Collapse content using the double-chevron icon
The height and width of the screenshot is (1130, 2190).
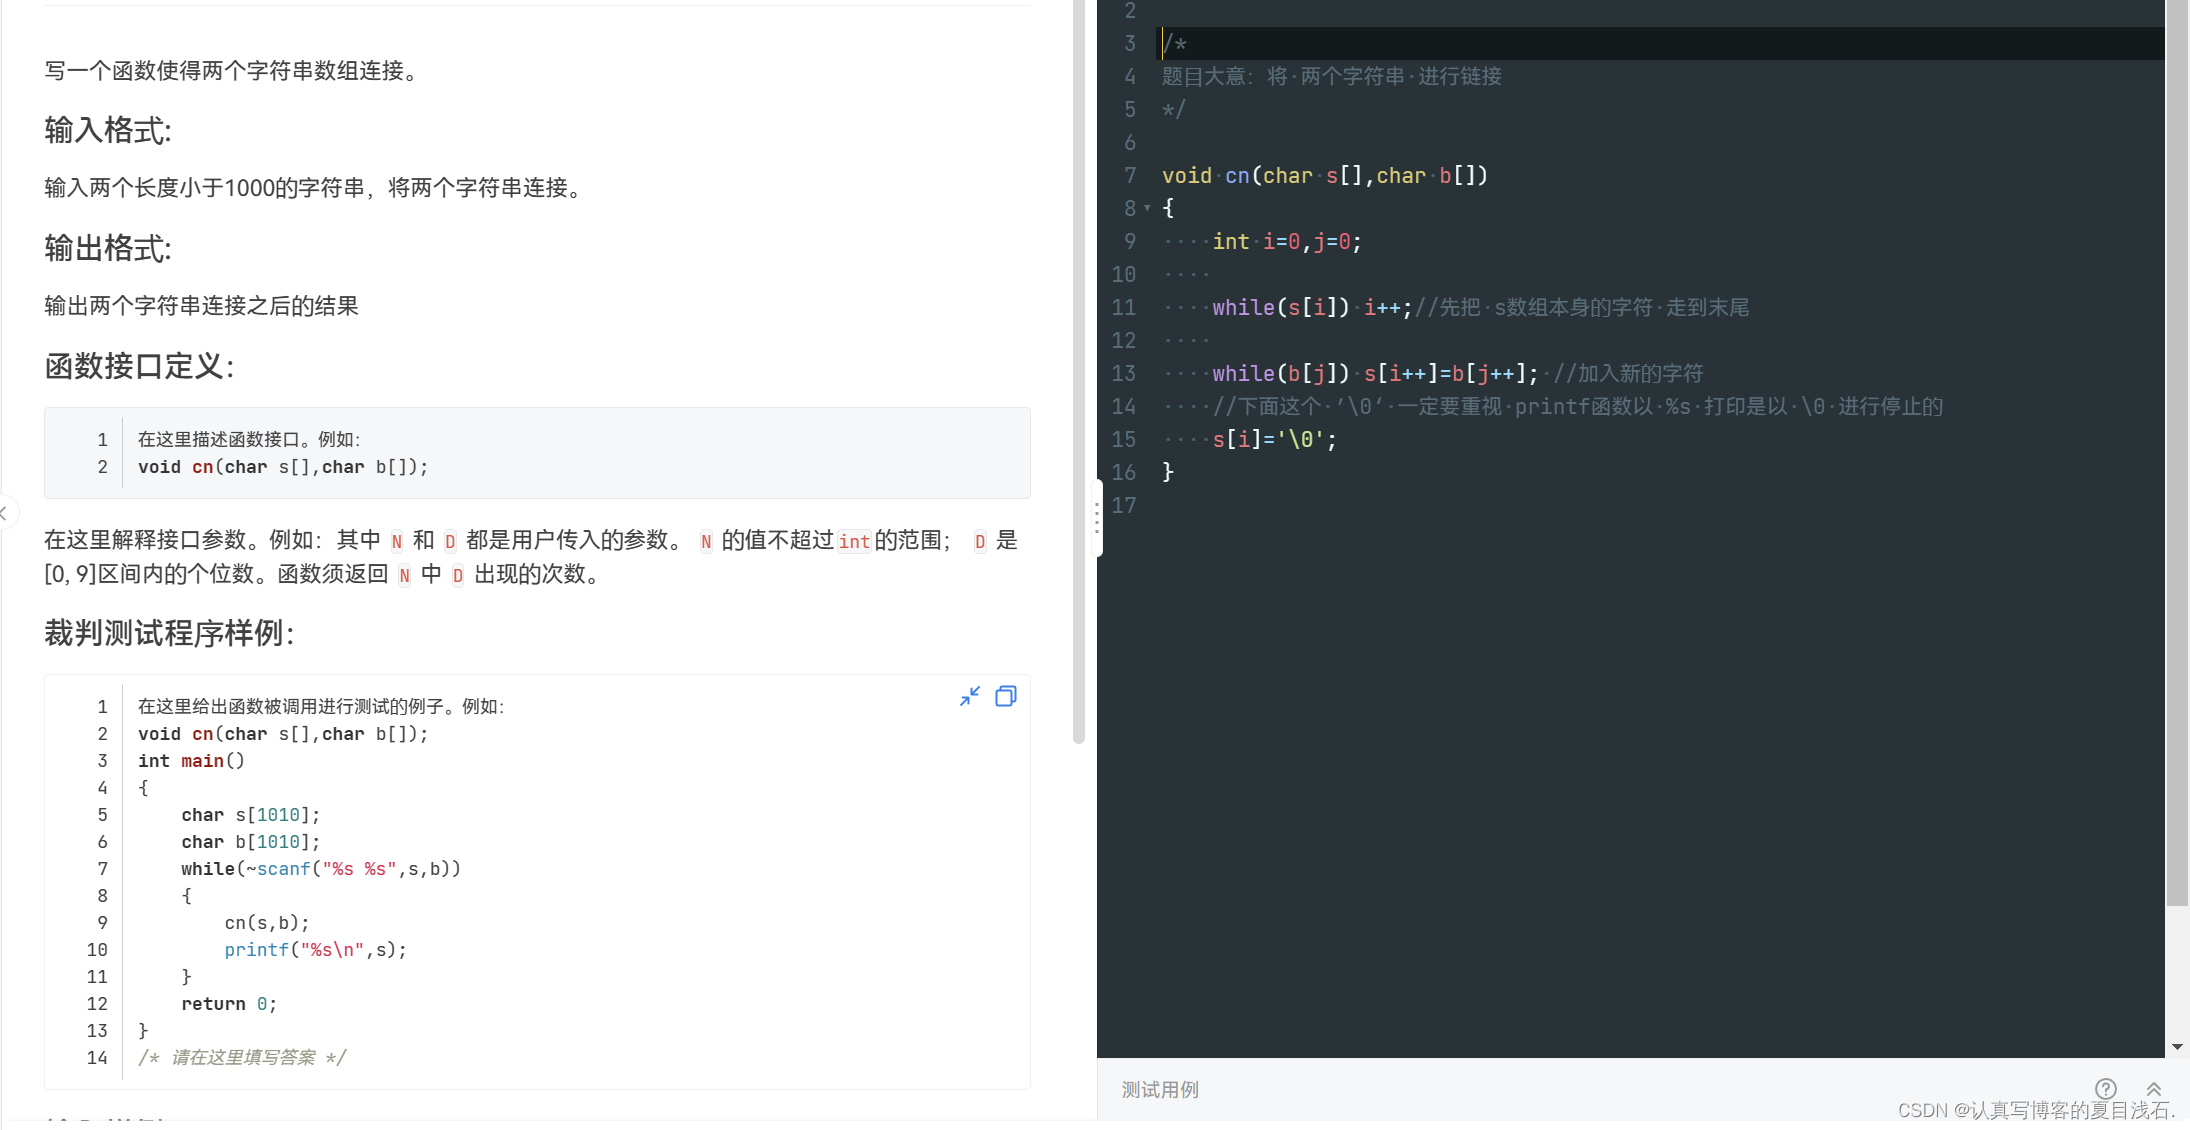(2154, 1089)
